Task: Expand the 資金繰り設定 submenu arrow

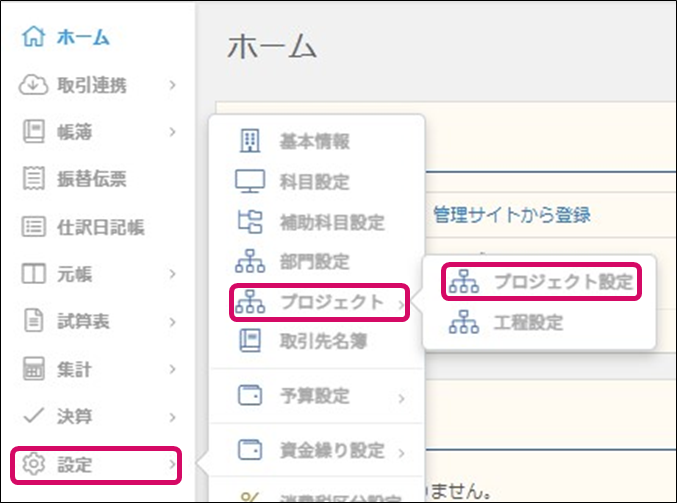Action: (401, 451)
